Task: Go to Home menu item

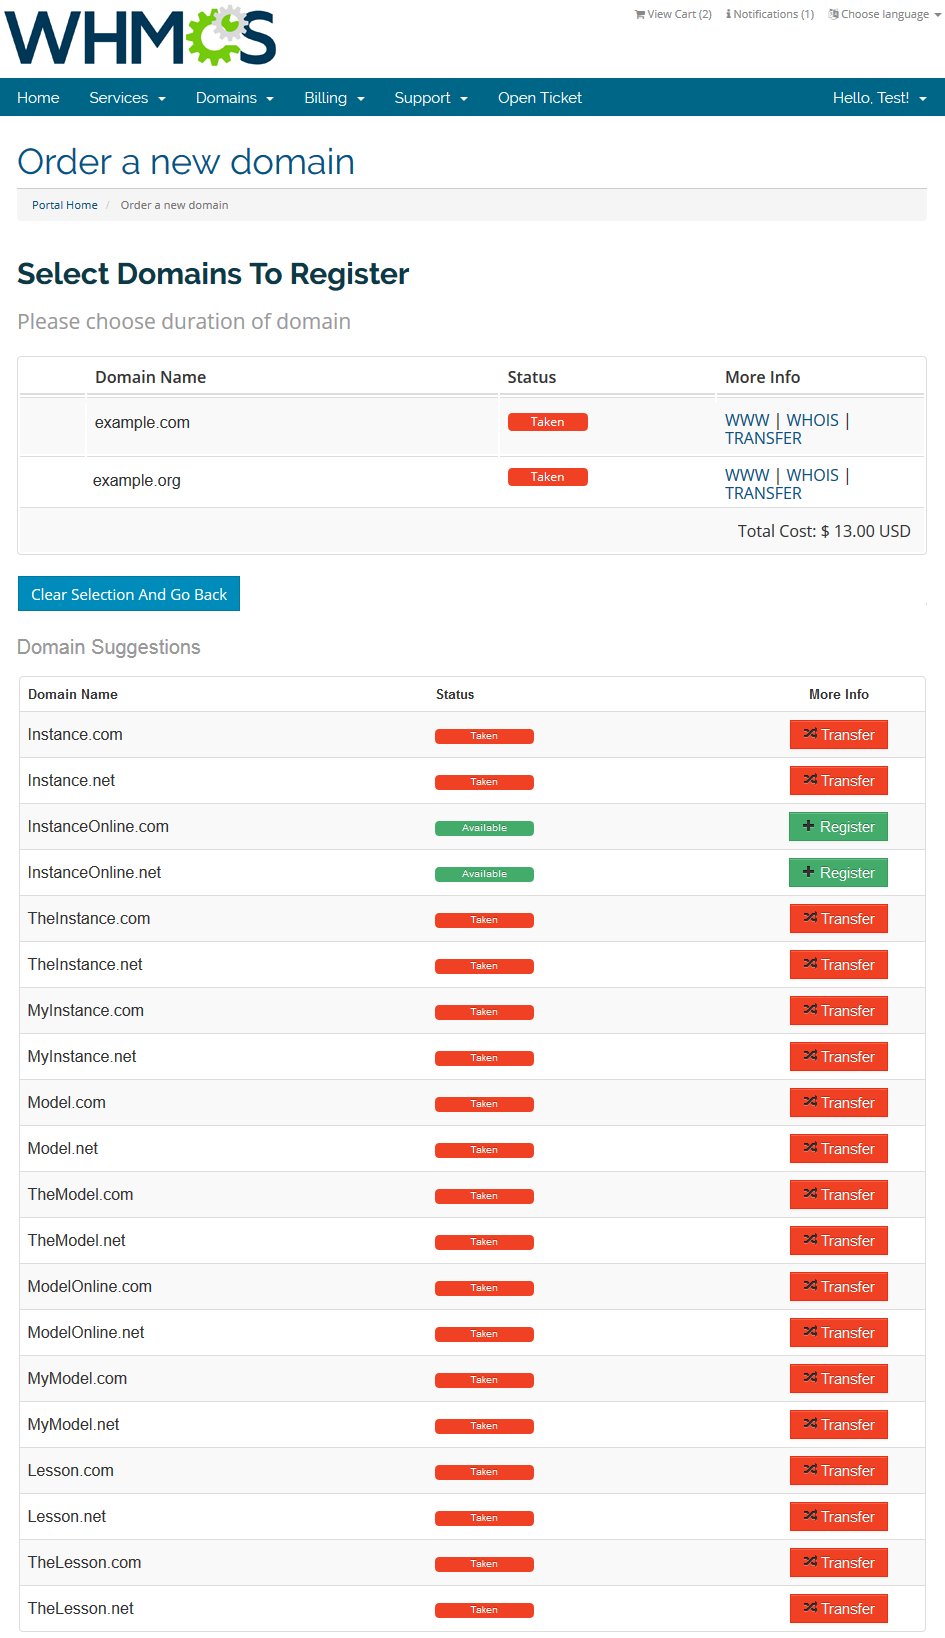Action: [x=38, y=98]
